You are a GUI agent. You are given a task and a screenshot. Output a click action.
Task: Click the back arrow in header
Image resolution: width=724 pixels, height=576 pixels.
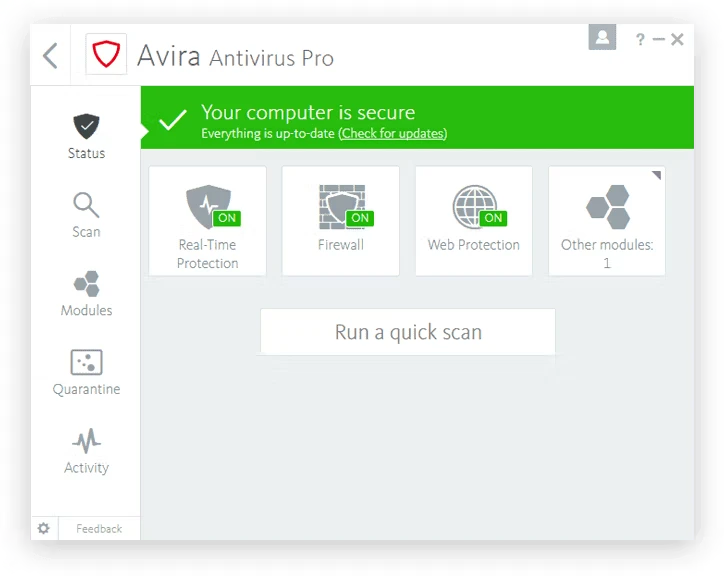(50, 56)
